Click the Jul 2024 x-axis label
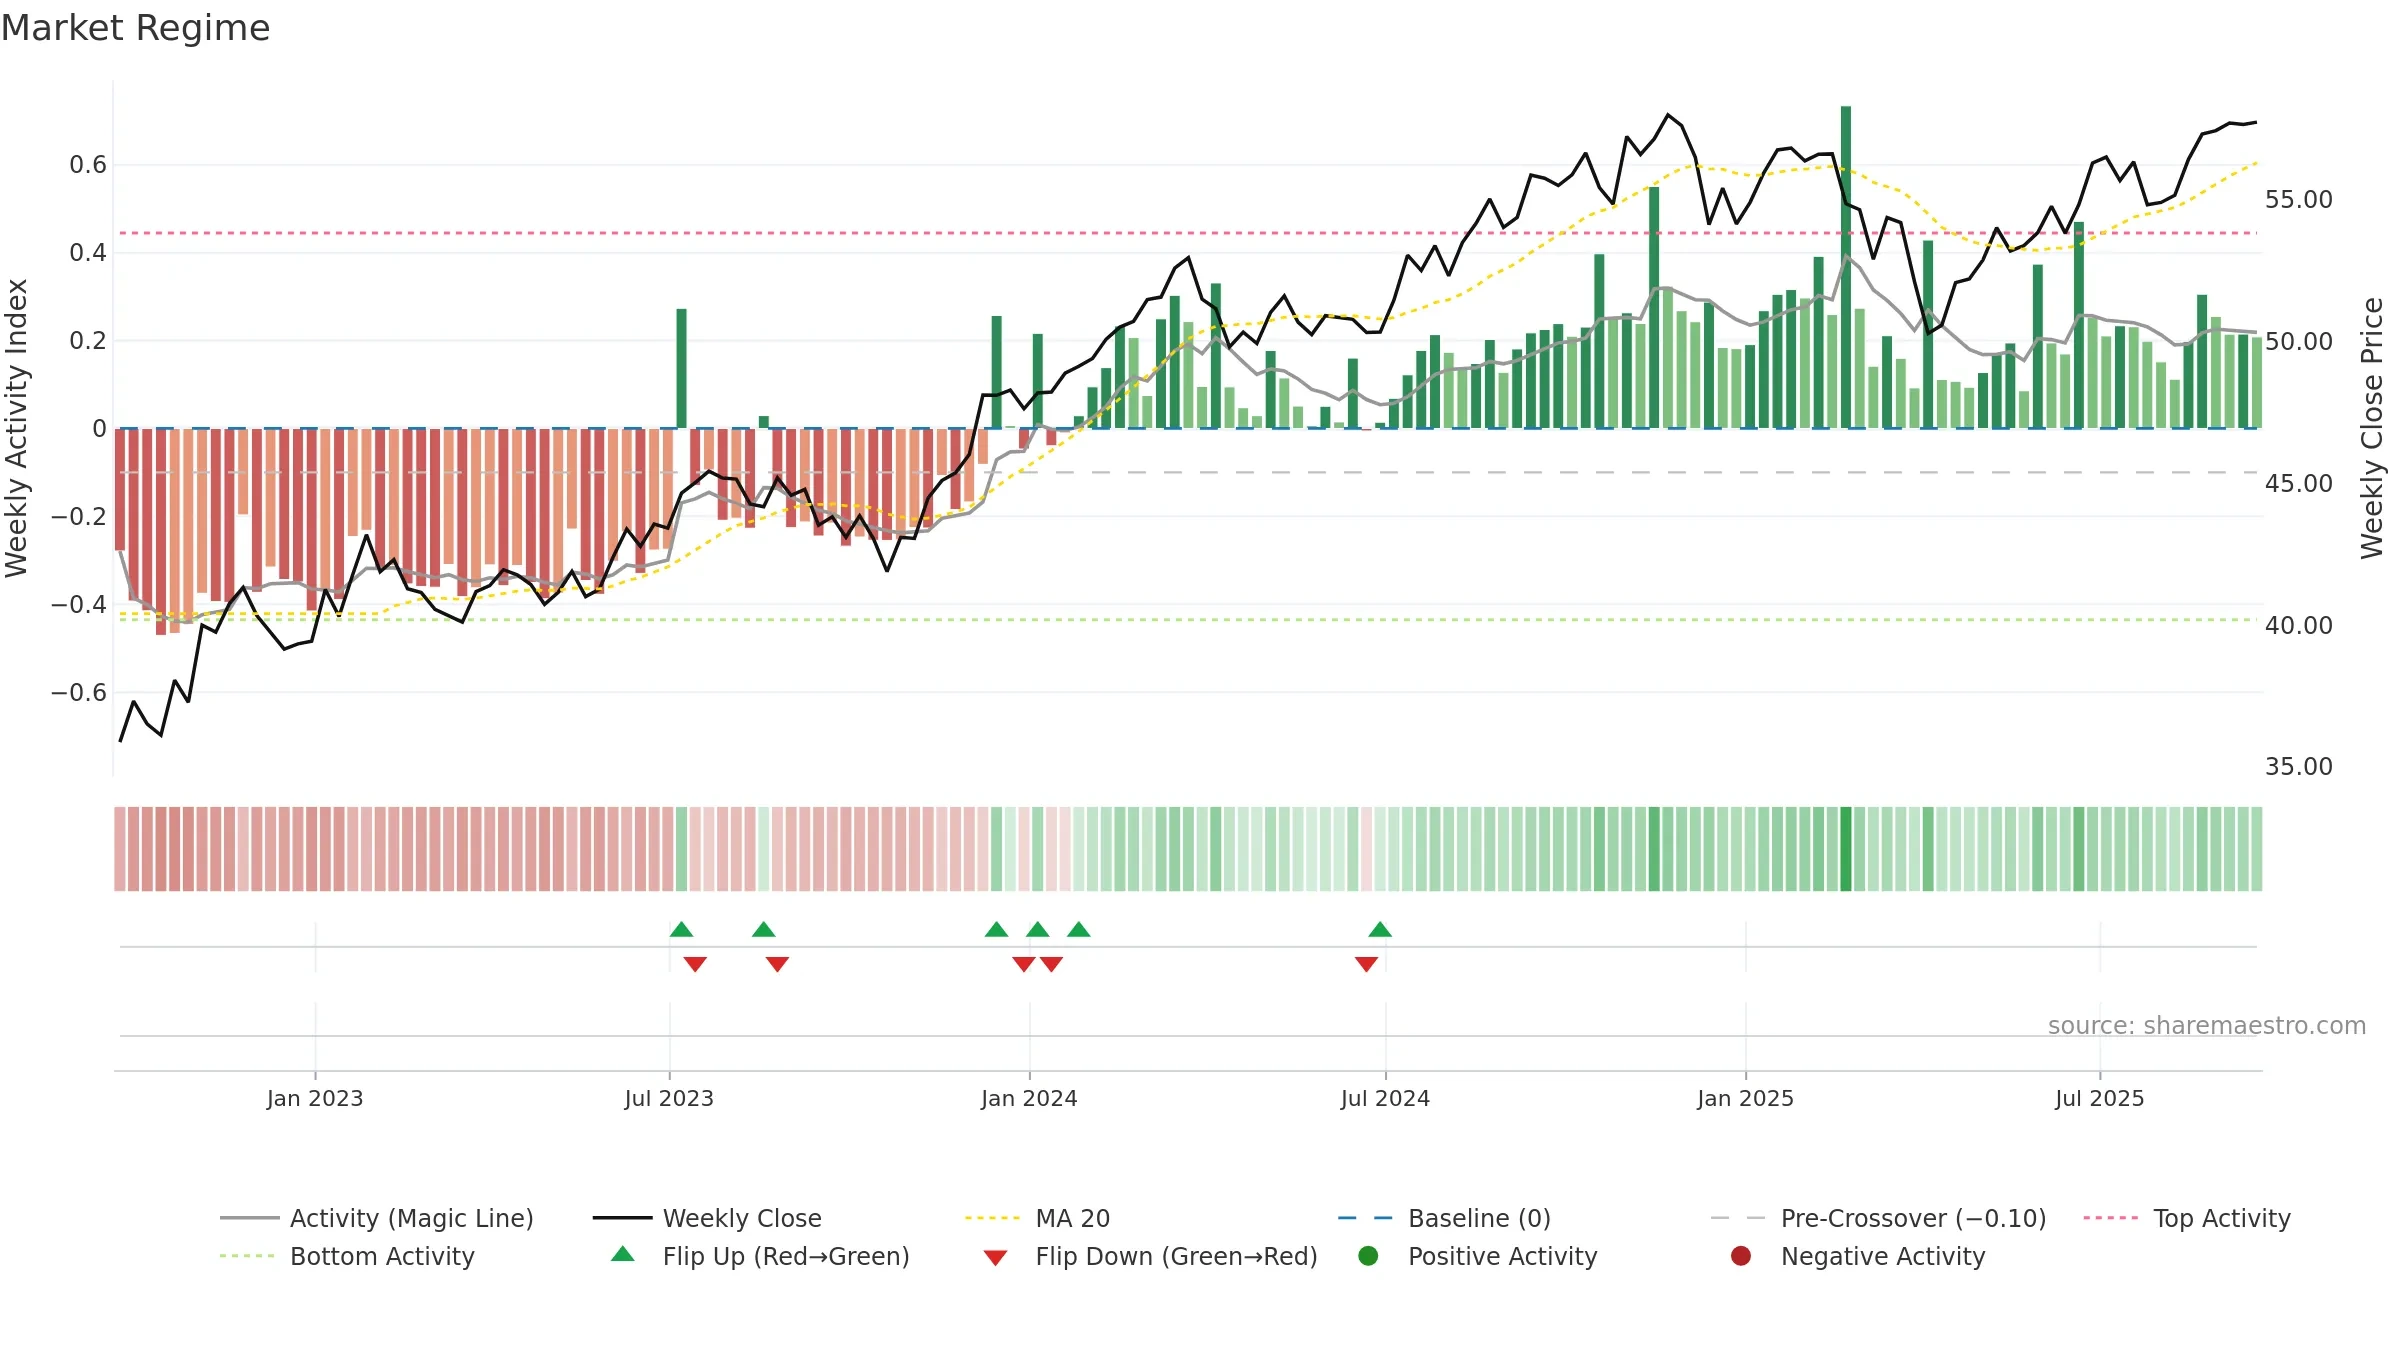Screen dimensions: 2400x1350 [1385, 1099]
